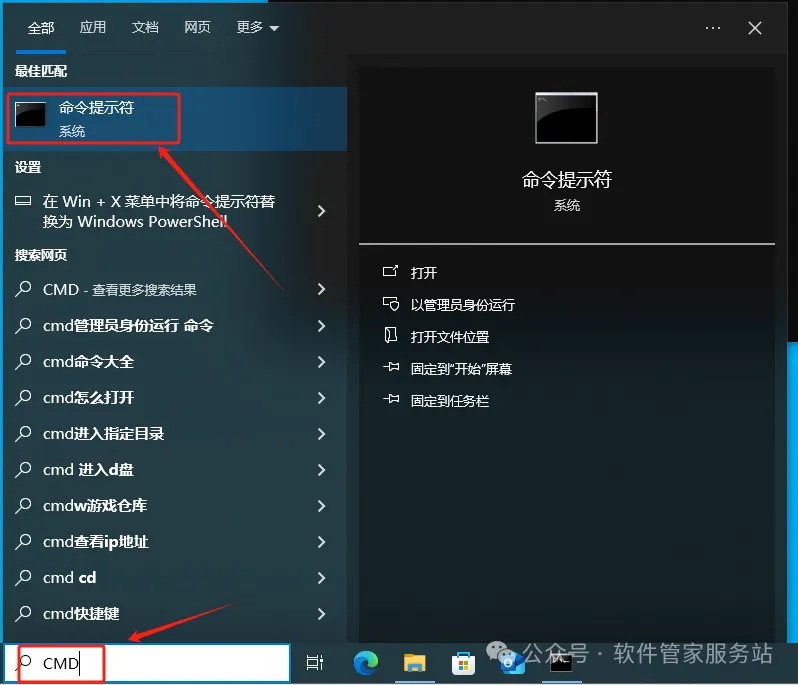Open the three-dots options menu
The height and width of the screenshot is (685, 798).
tap(712, 28)
